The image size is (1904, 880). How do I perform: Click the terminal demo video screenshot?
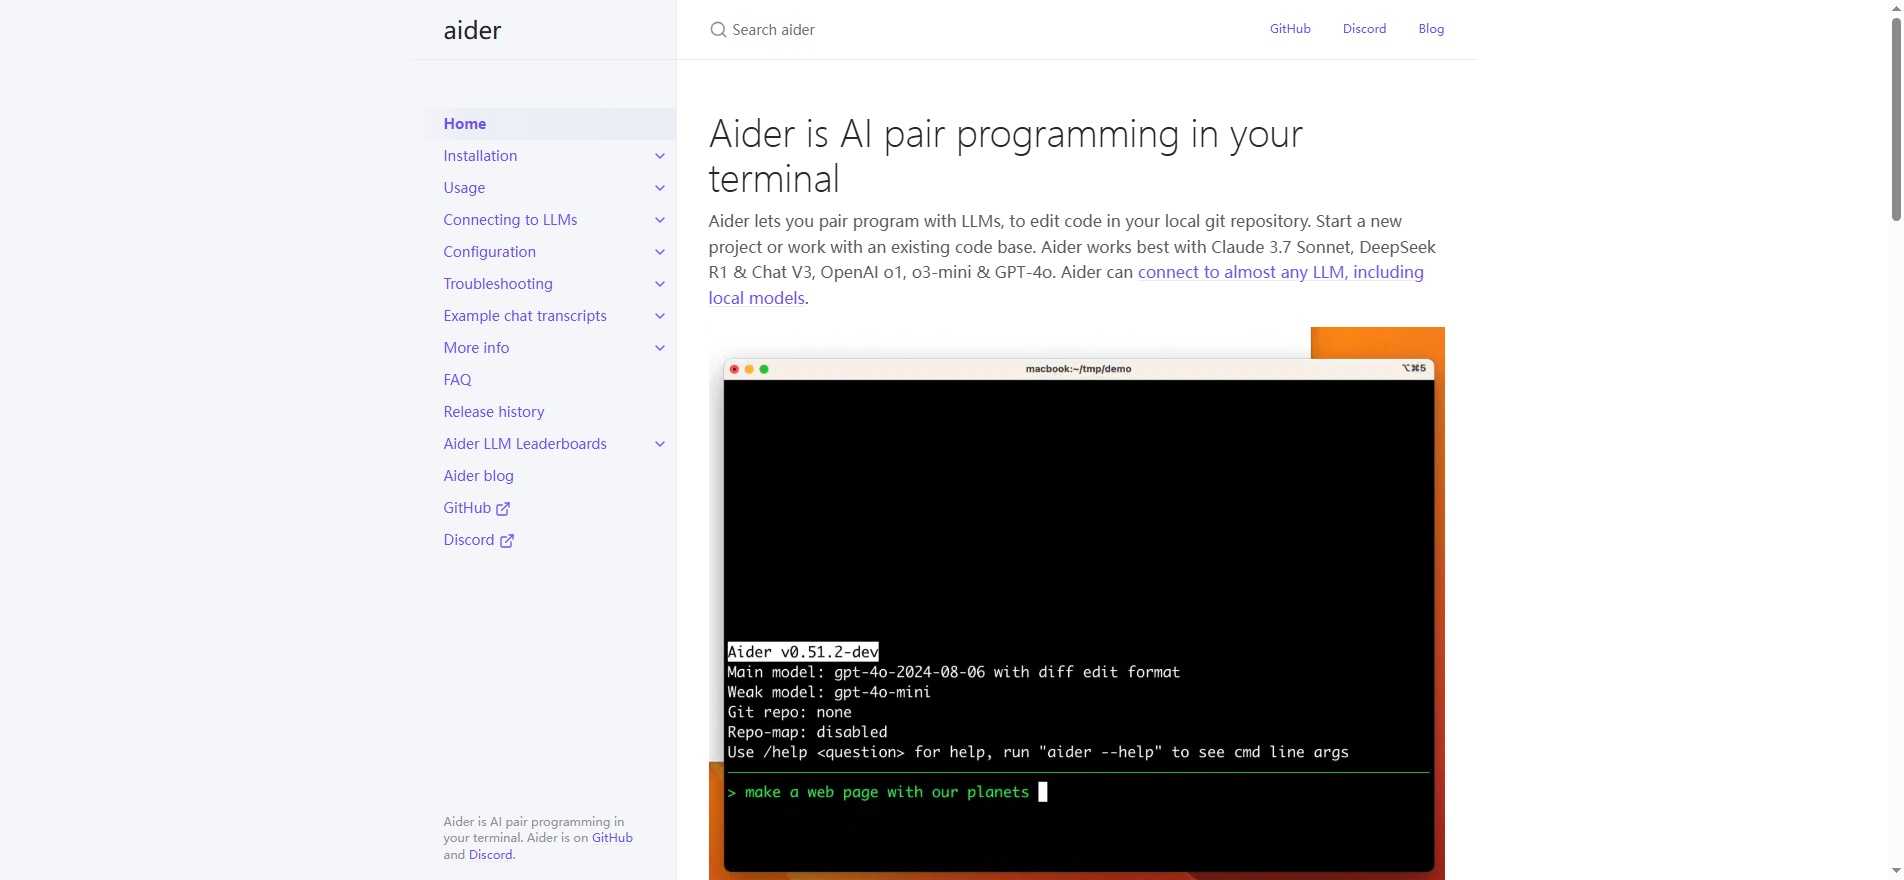[x=1076, y=604]
